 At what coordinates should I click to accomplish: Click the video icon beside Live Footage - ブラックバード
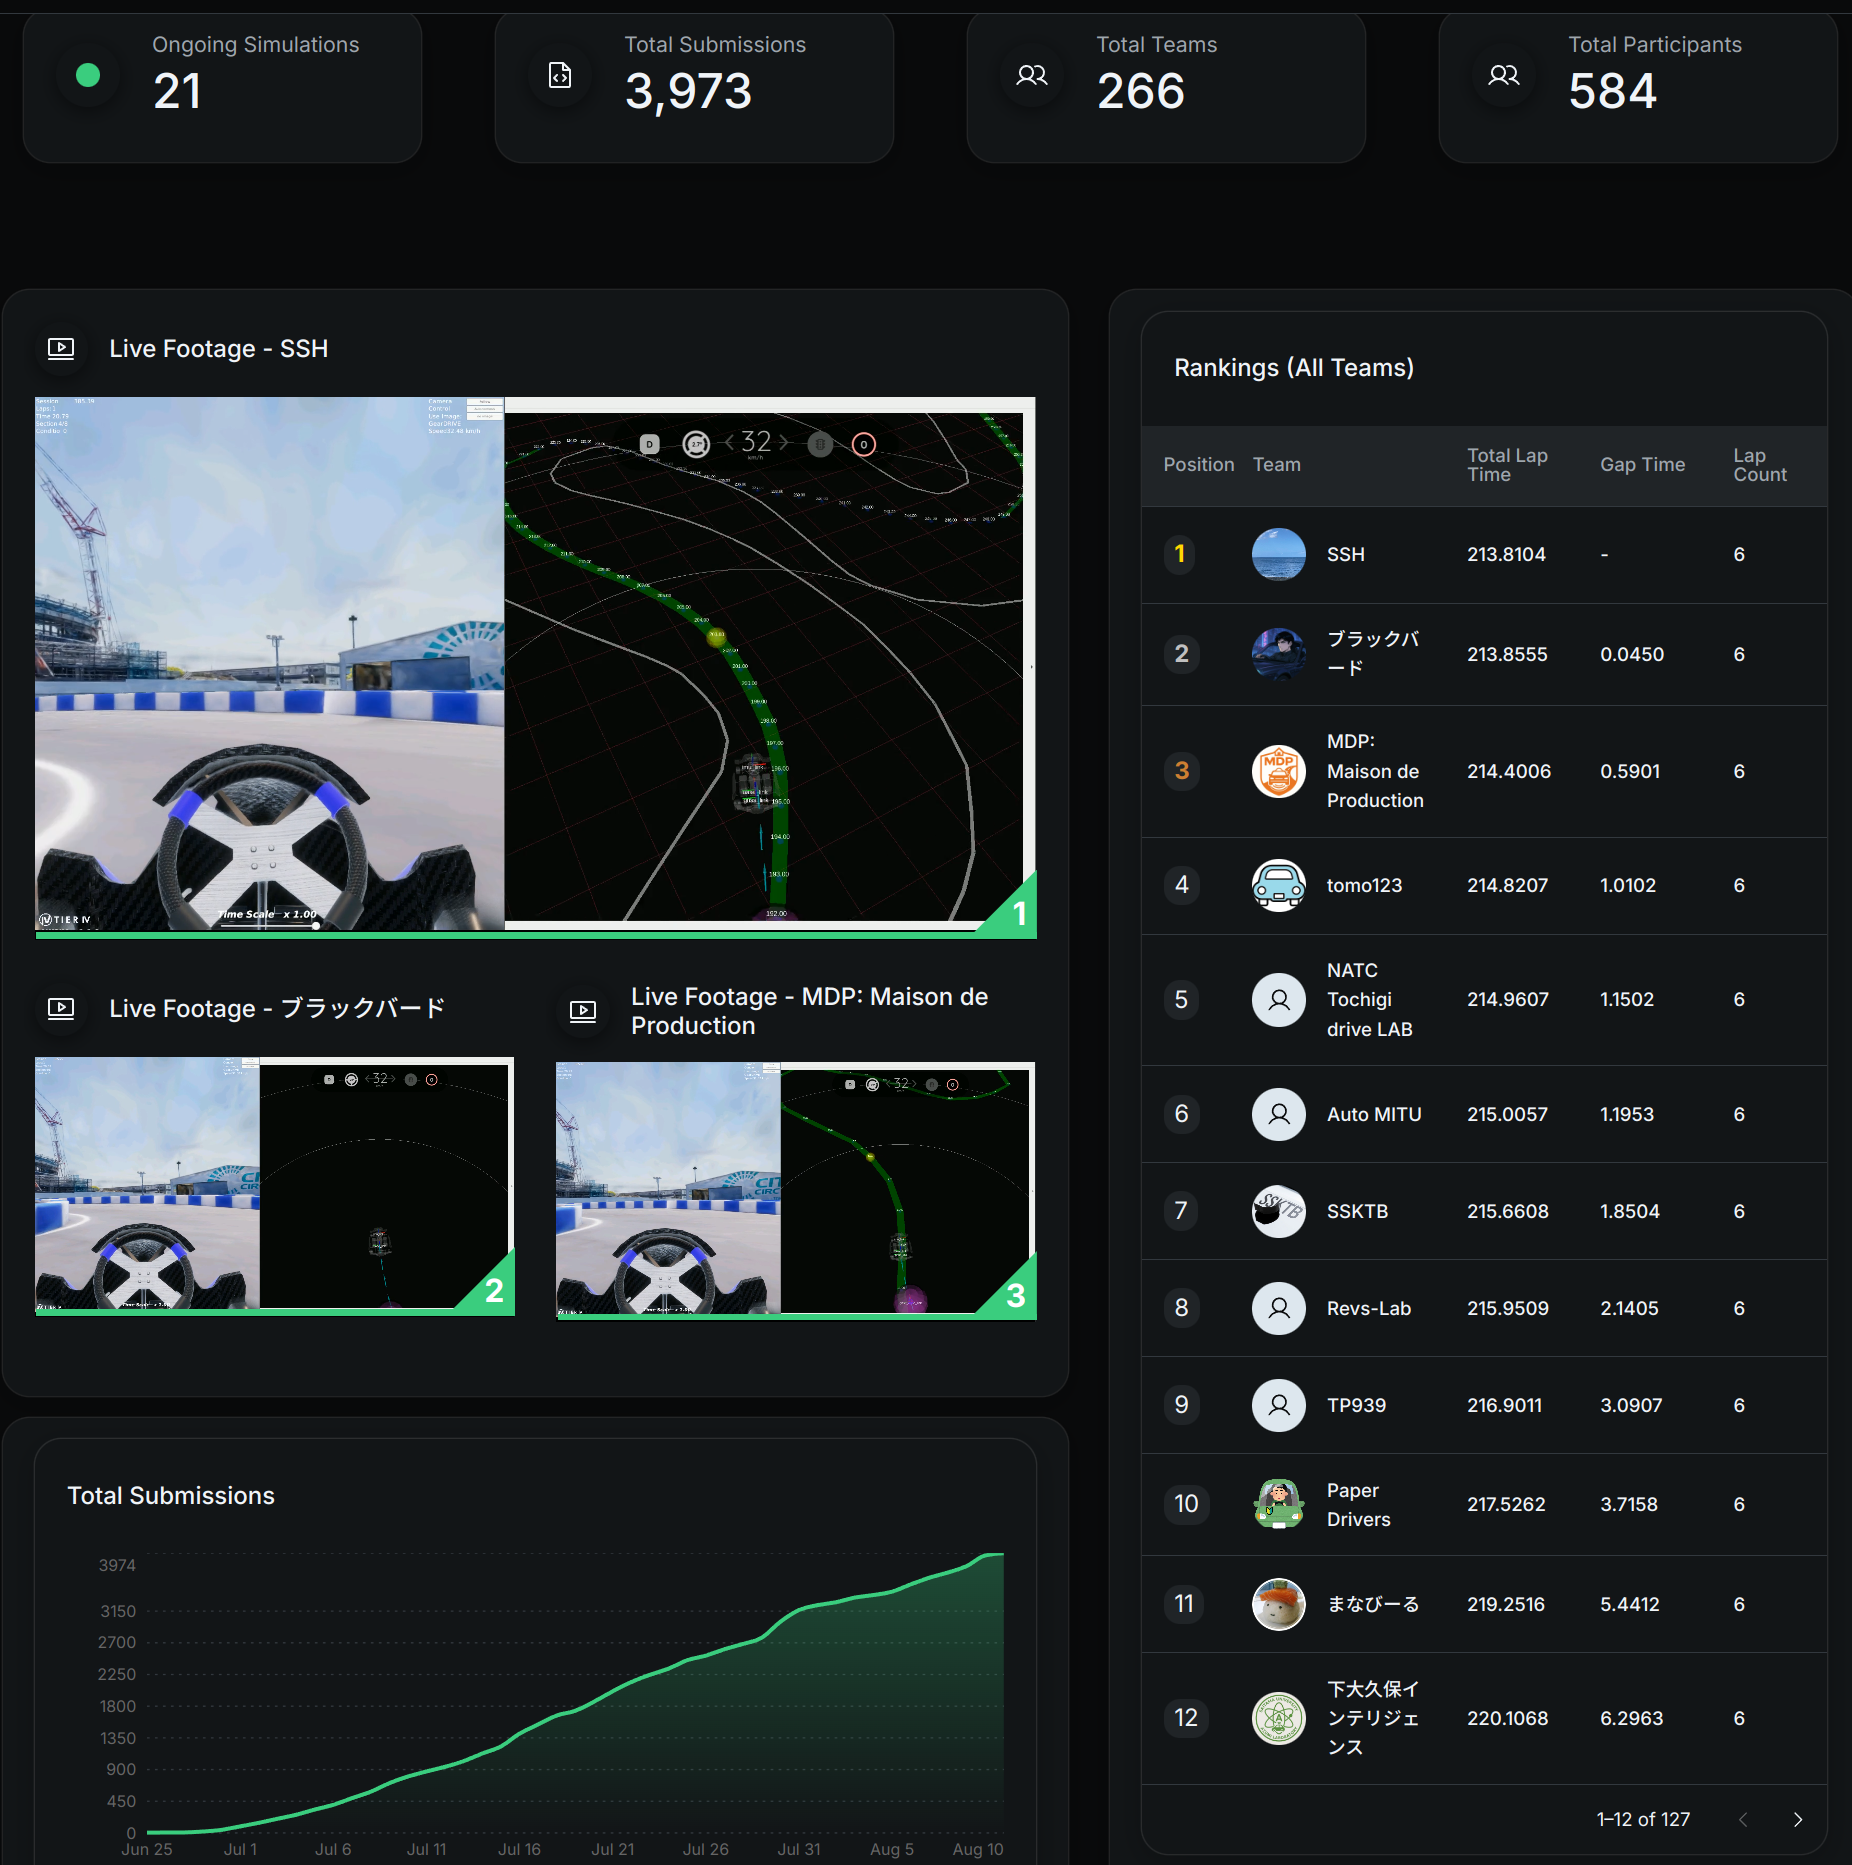(61, 1008)
